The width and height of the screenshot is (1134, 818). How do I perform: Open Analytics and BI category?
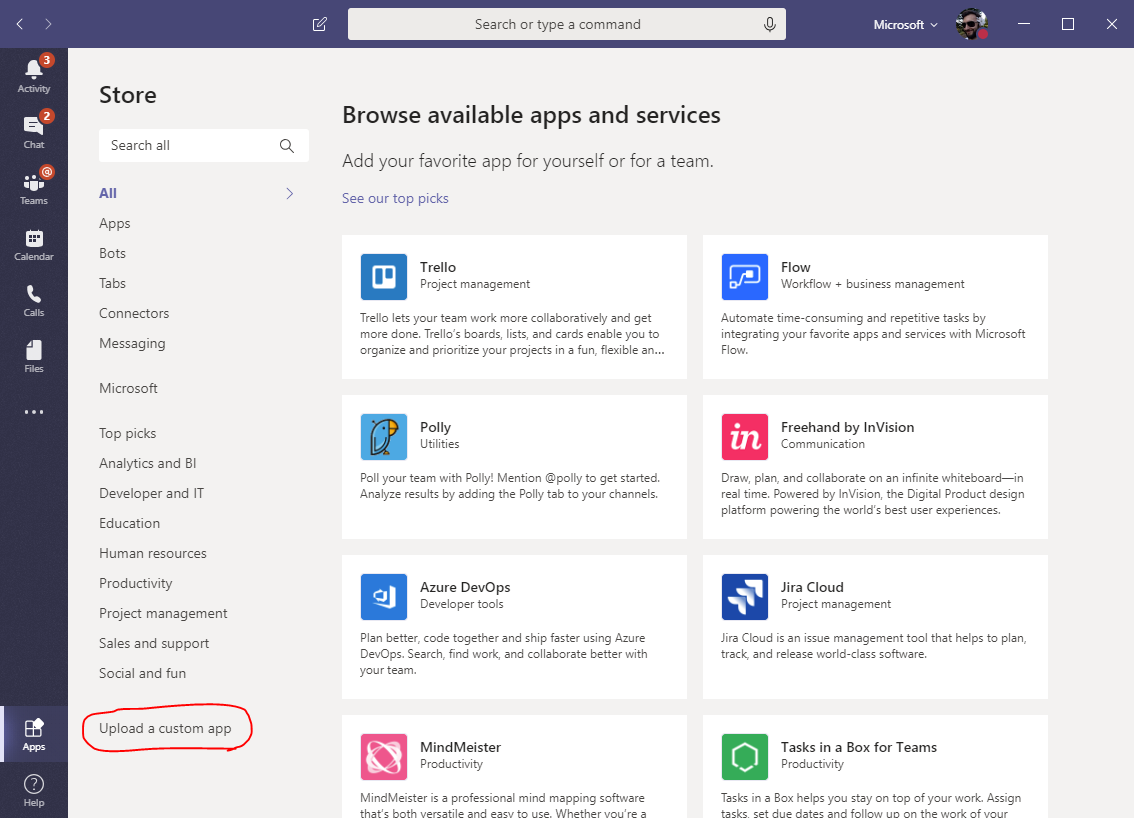(148, 463)
